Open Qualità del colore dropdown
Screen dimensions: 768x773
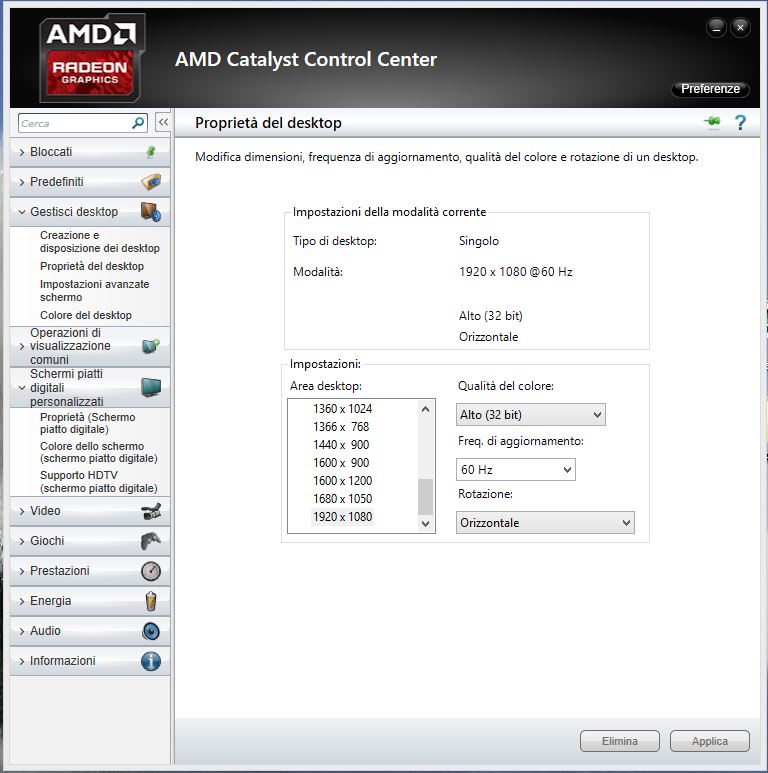pyautogui.click(x=530, y=415)
